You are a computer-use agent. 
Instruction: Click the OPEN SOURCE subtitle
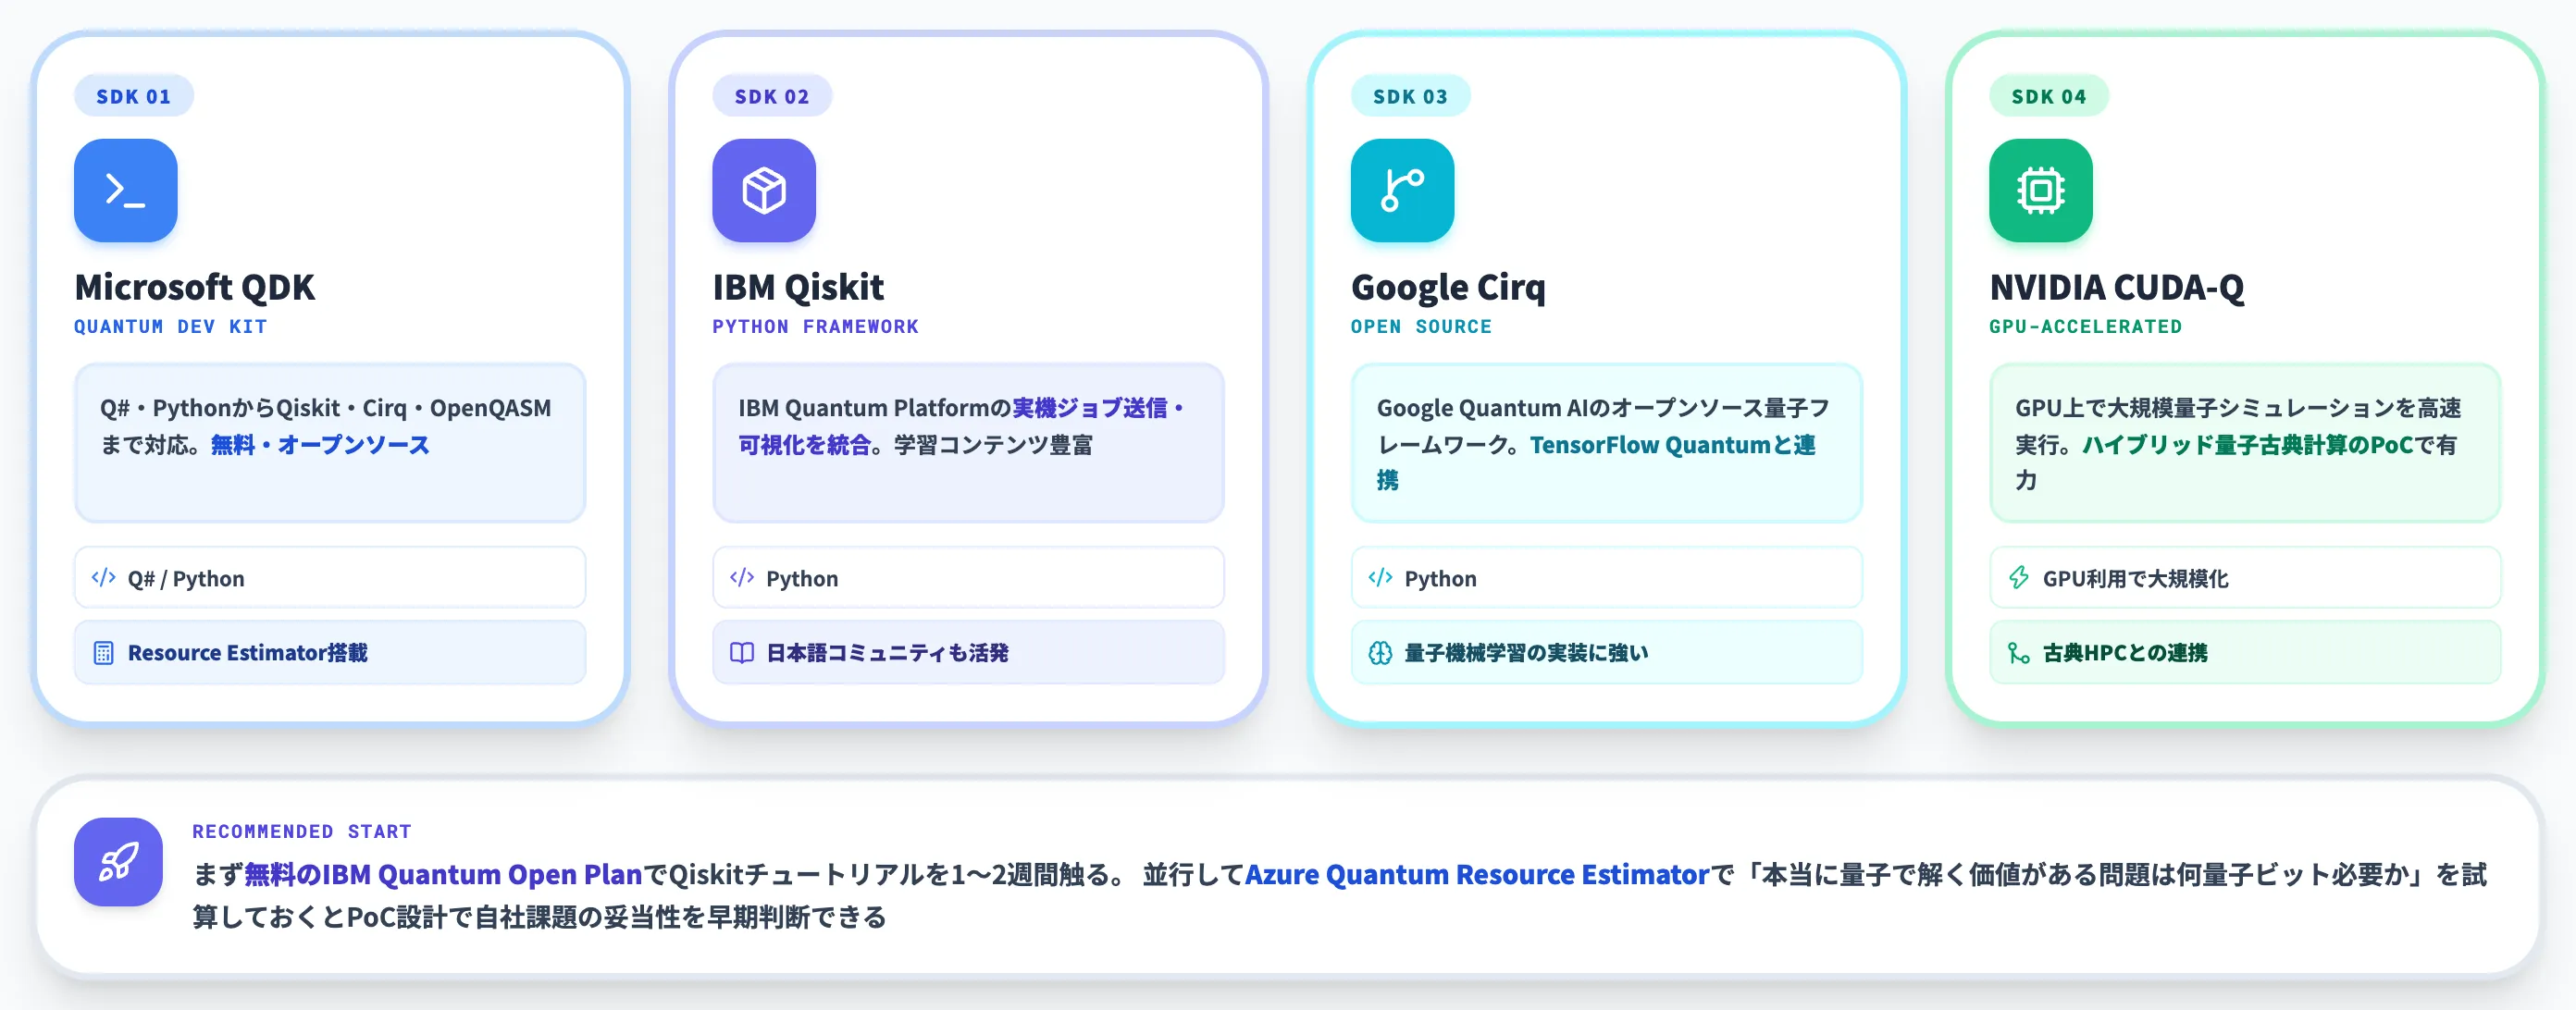click(x=1421, y=327)
